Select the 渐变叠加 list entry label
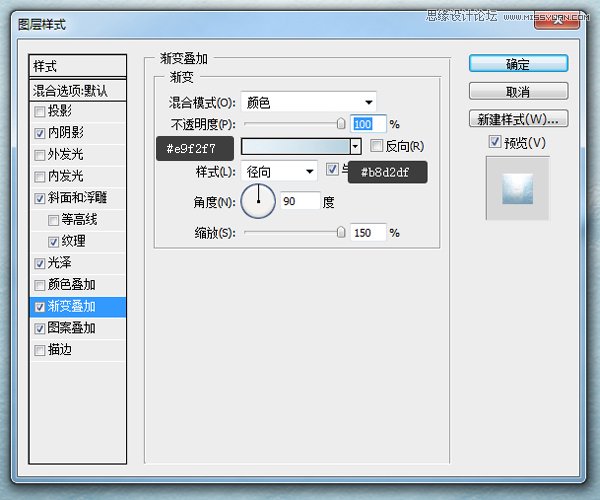The image size is (600, 500). coord(72,306)
